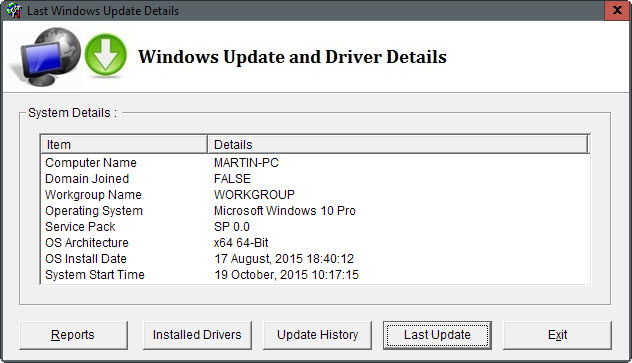
Task: Click the computer and globe icon
Action: pyautogui.click(x=47, y=57)
